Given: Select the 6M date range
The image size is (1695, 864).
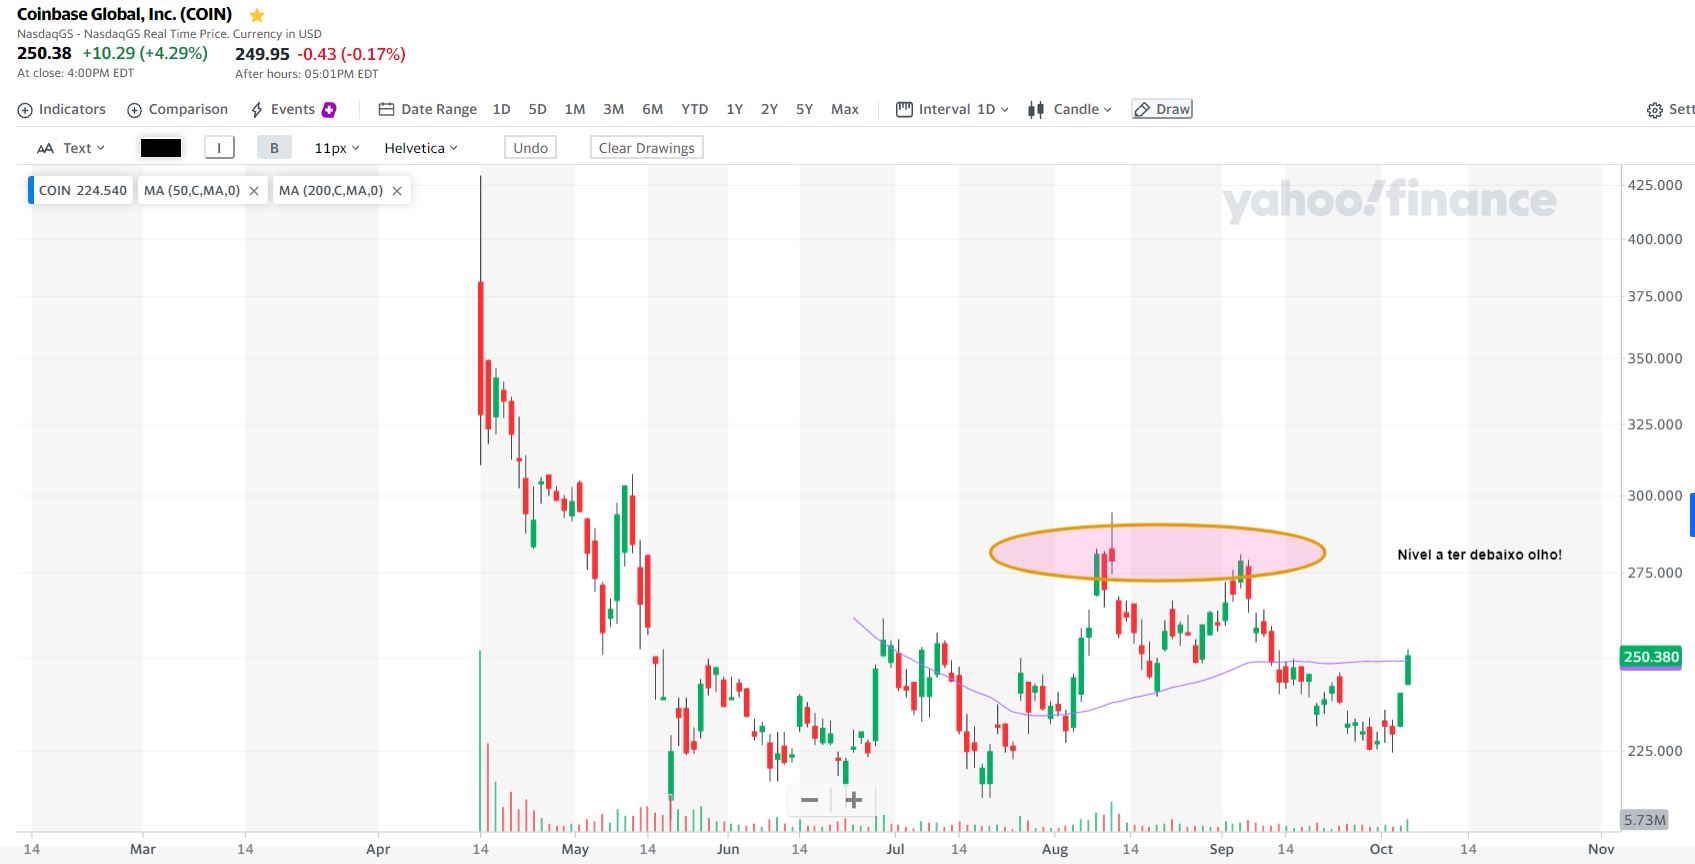Looking at the screenshot, I should click(653, 110).
